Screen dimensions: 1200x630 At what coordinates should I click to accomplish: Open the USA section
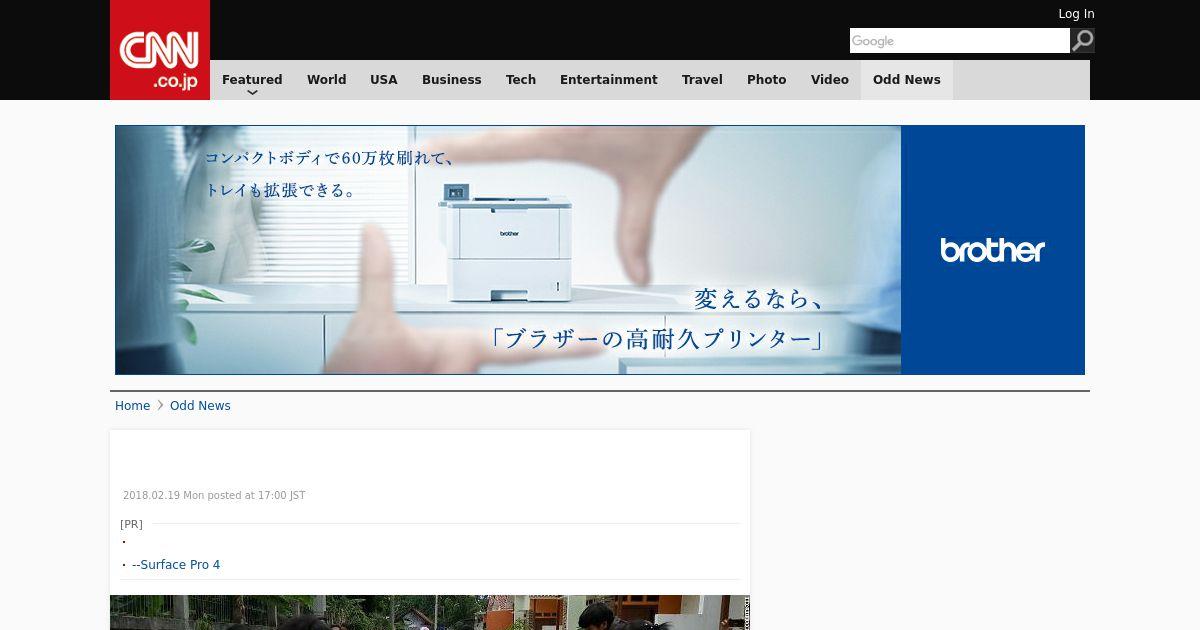[x=384, y=80]
